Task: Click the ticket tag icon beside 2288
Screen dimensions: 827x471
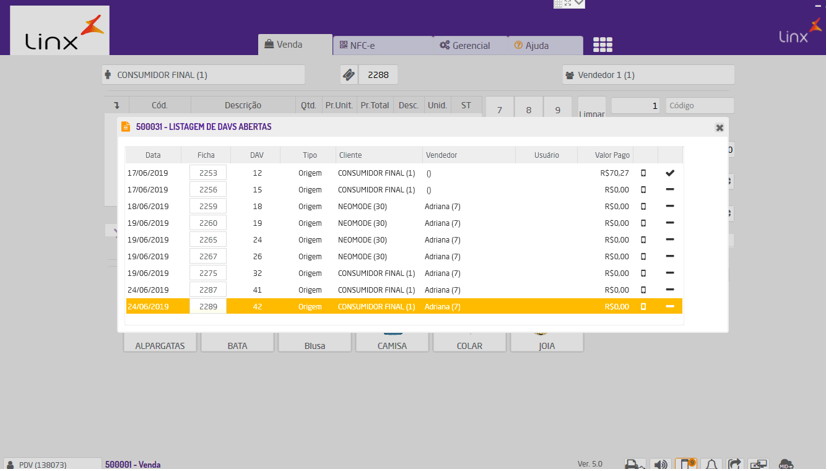Action: pyautogui.click(x=348, y=75)
